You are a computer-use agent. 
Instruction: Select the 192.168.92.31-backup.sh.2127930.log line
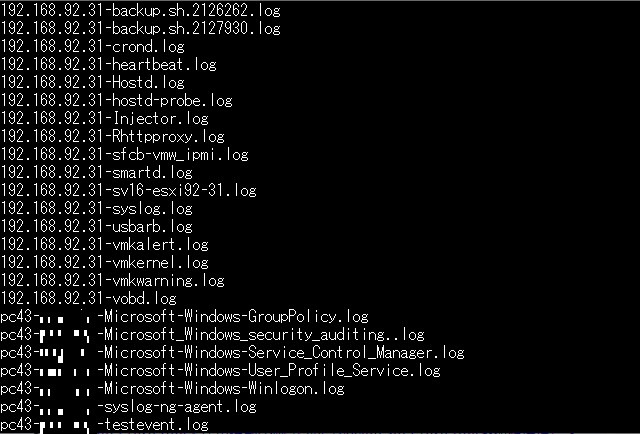pyautogui.click(x=140, y=29)
